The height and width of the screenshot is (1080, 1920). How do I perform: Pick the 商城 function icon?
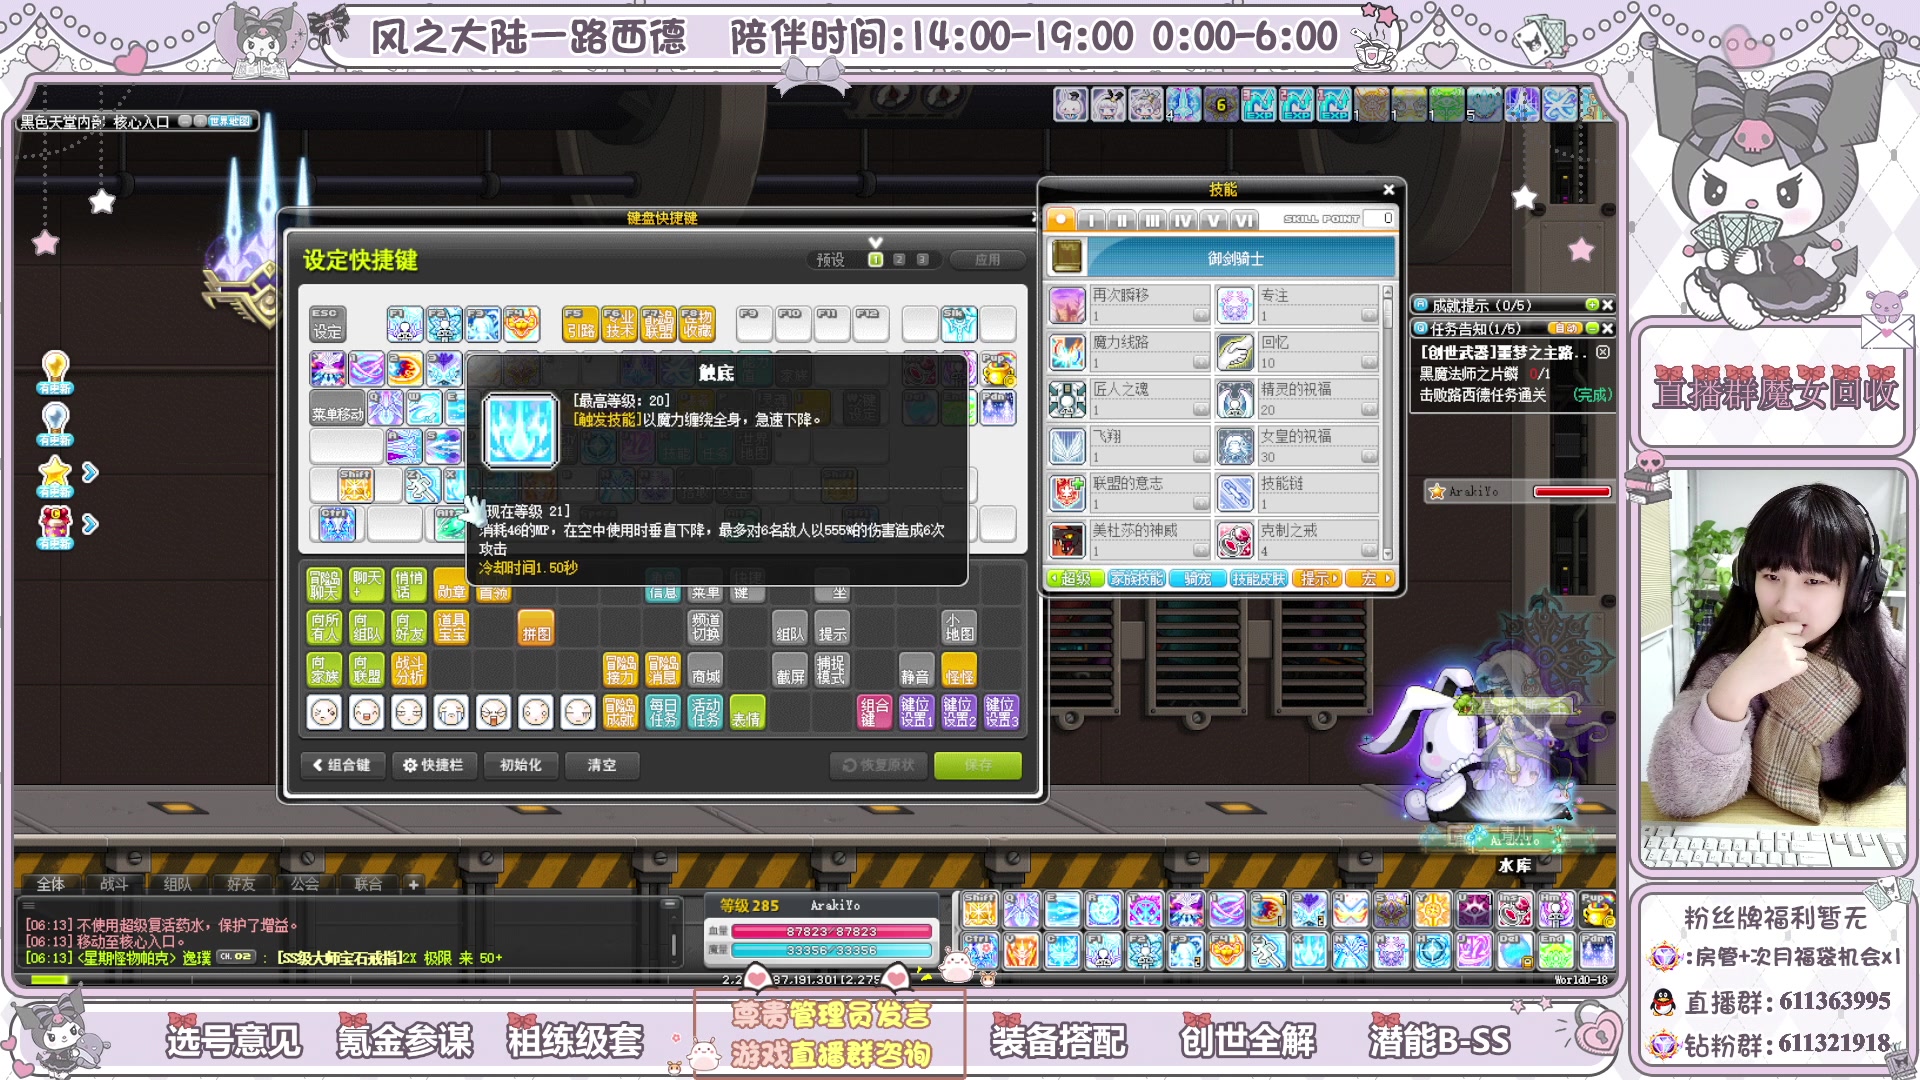tap(705, 670)
